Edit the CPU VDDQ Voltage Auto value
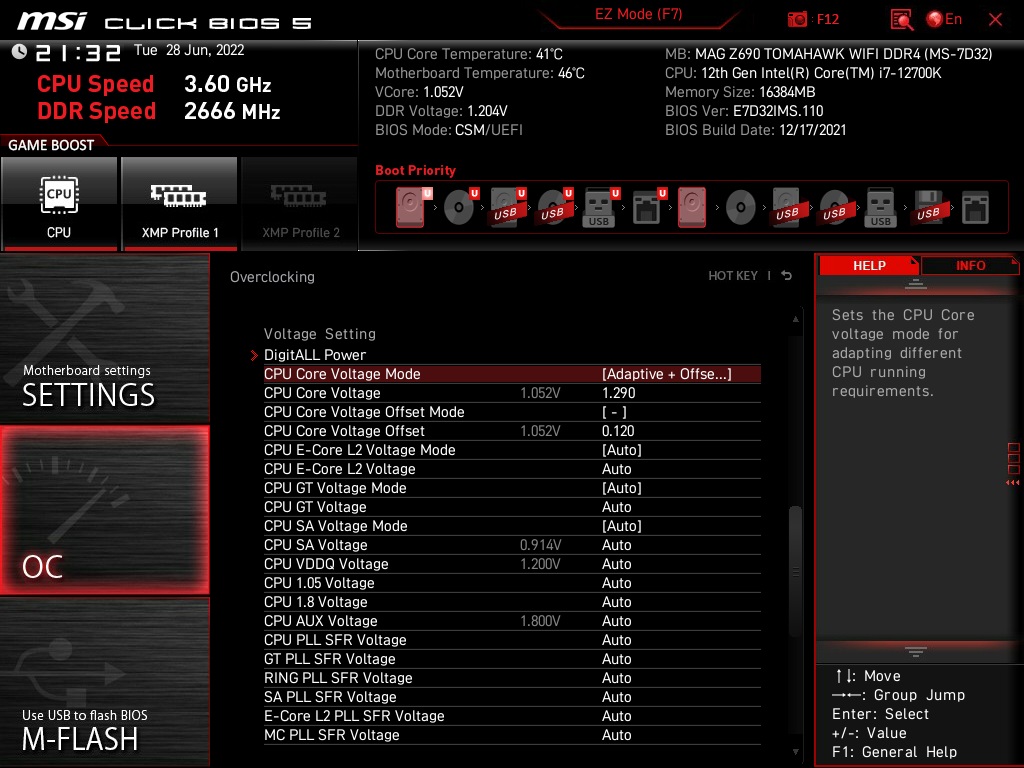 click(616, 564)
